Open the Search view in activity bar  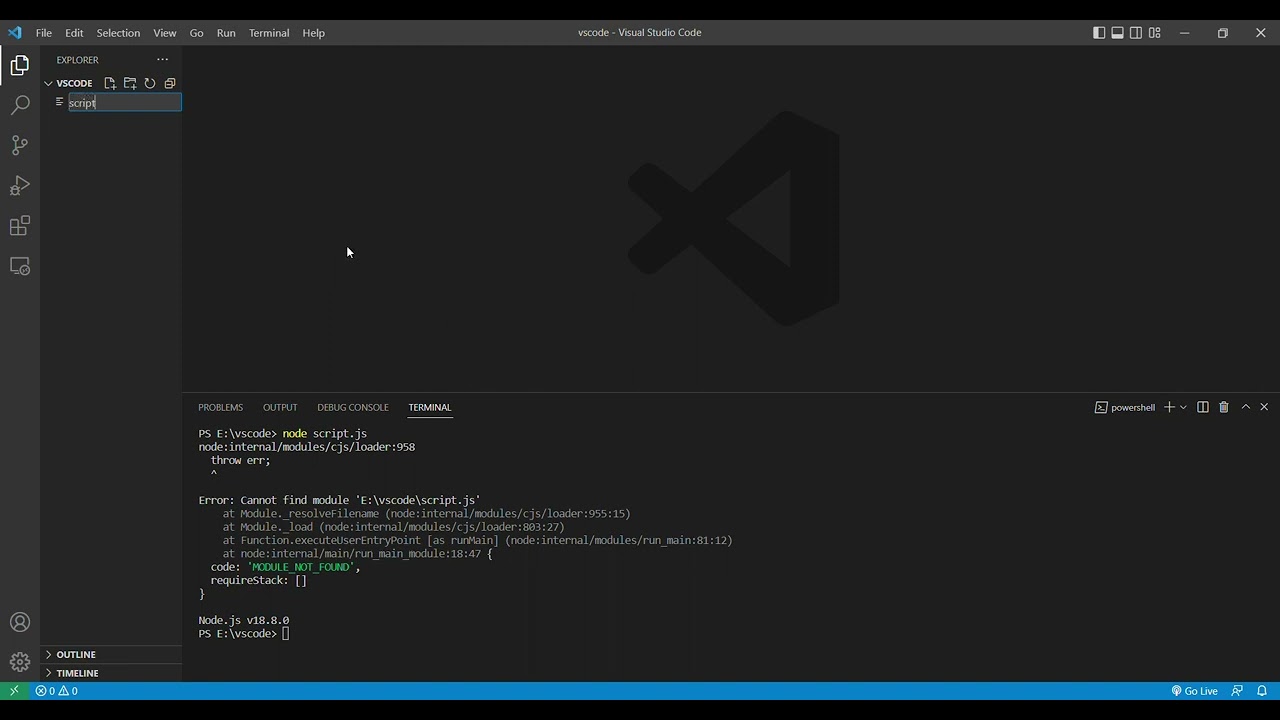point(20,105)
